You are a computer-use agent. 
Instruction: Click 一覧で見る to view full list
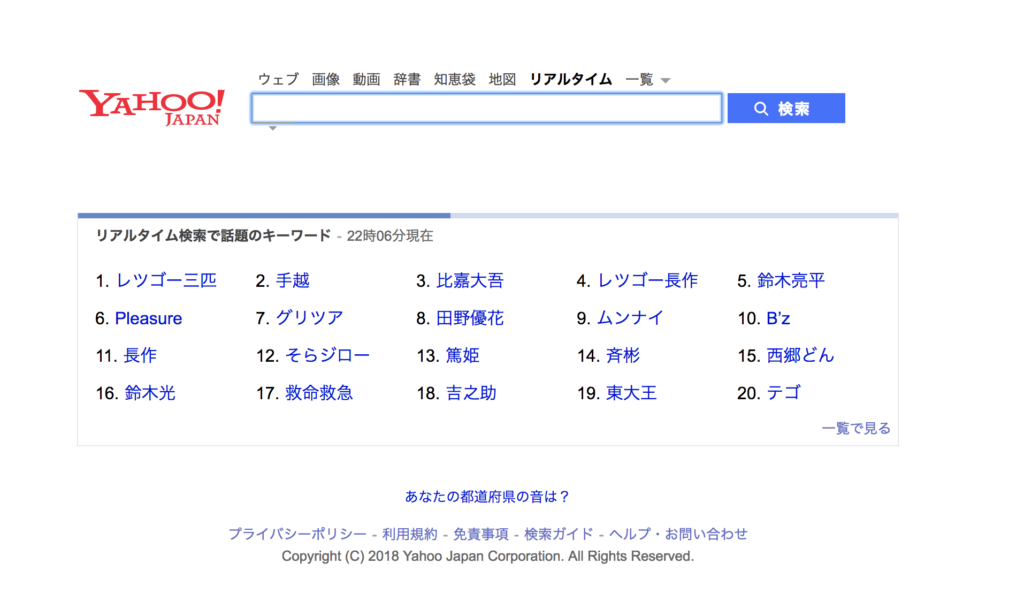(x=856, y=429)
